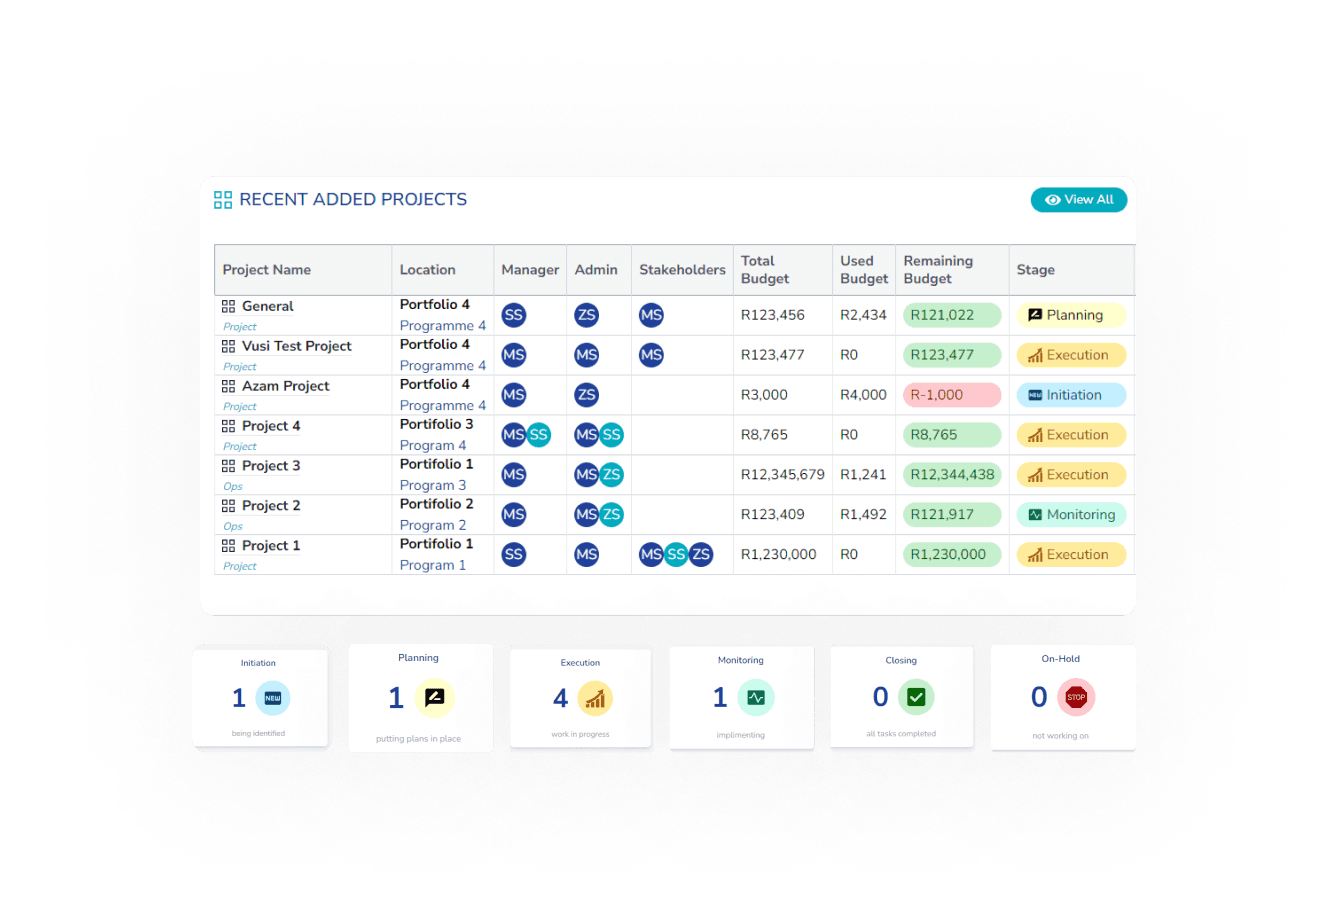The height and width of the screenshot is (910, 1337).
Task: Click teal SS stakeholder avatar in Project 1 row
Action: click(x=676, y=555)
